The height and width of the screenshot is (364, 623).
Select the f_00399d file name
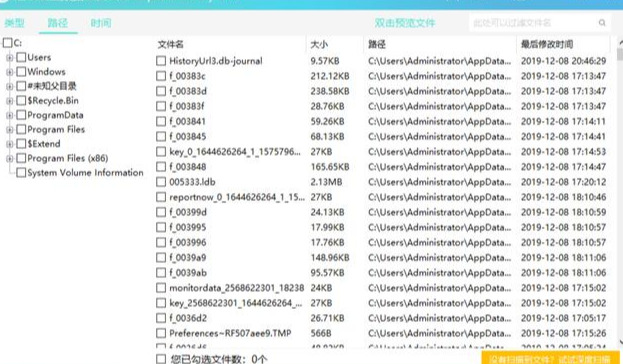(x=188, y=212)
